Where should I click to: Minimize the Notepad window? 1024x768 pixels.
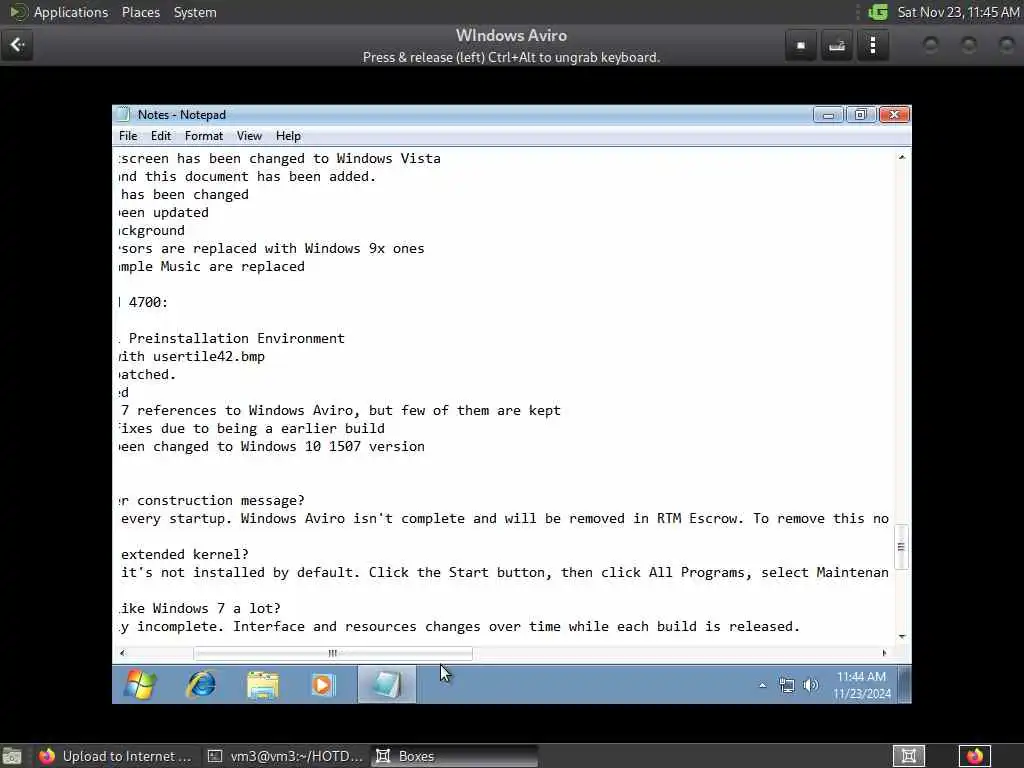828,115
